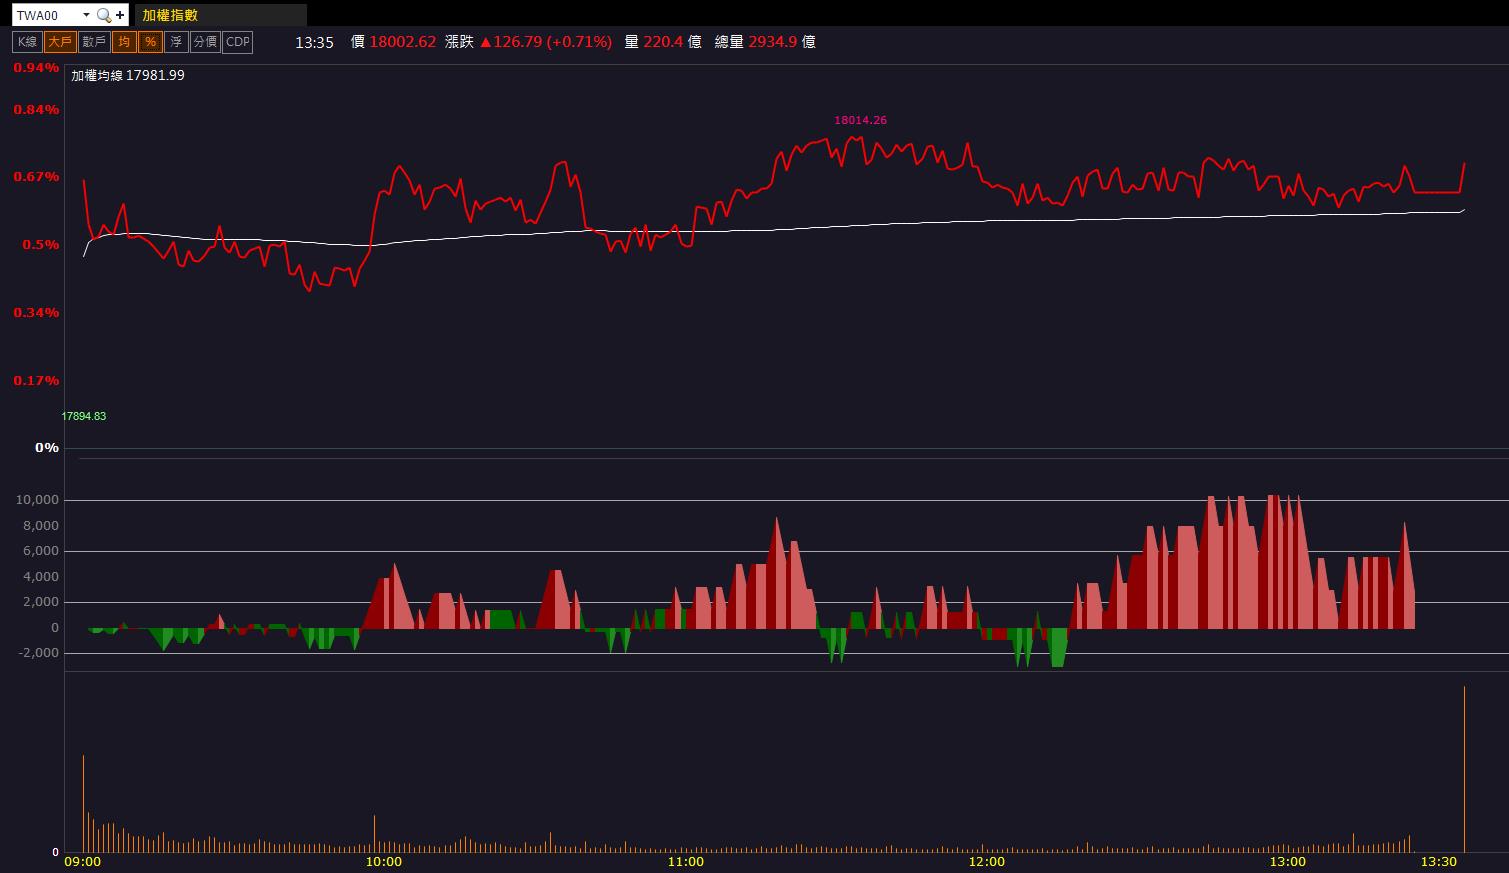Click the magnifier search icon
The image size is (1509, 873).
coord(103,15)
